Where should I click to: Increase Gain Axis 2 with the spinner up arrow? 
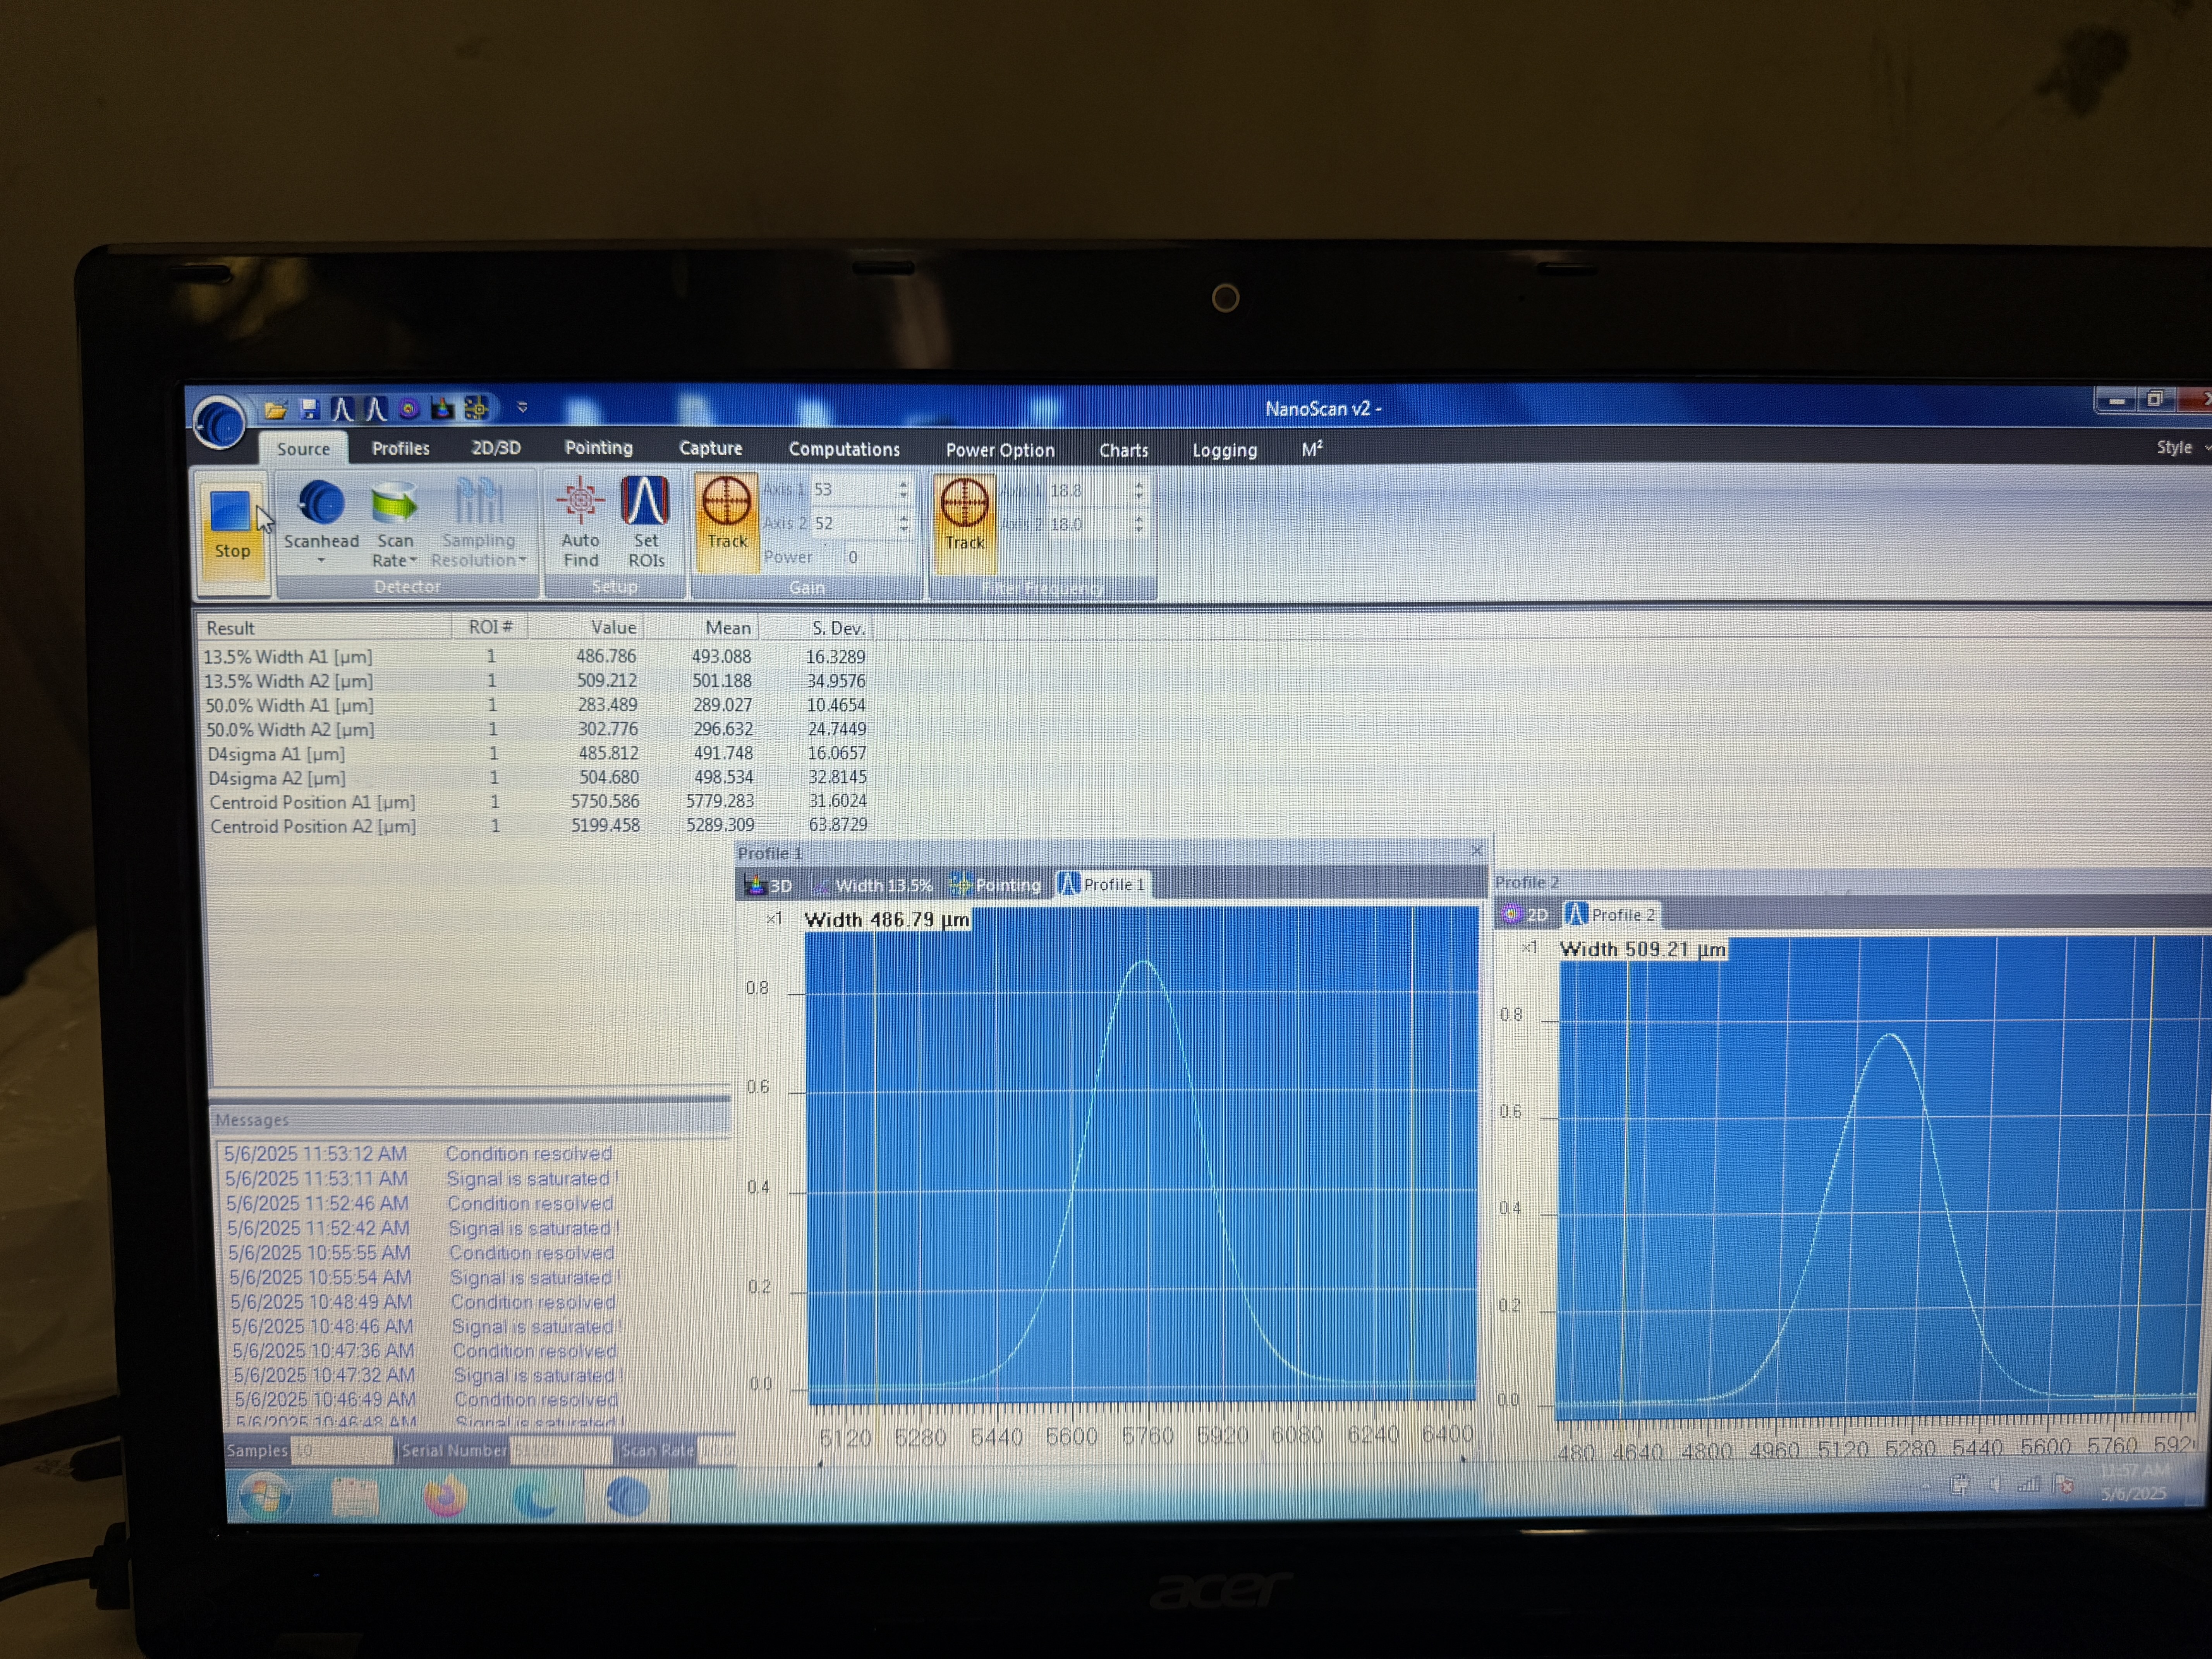(x=903, y=518)
